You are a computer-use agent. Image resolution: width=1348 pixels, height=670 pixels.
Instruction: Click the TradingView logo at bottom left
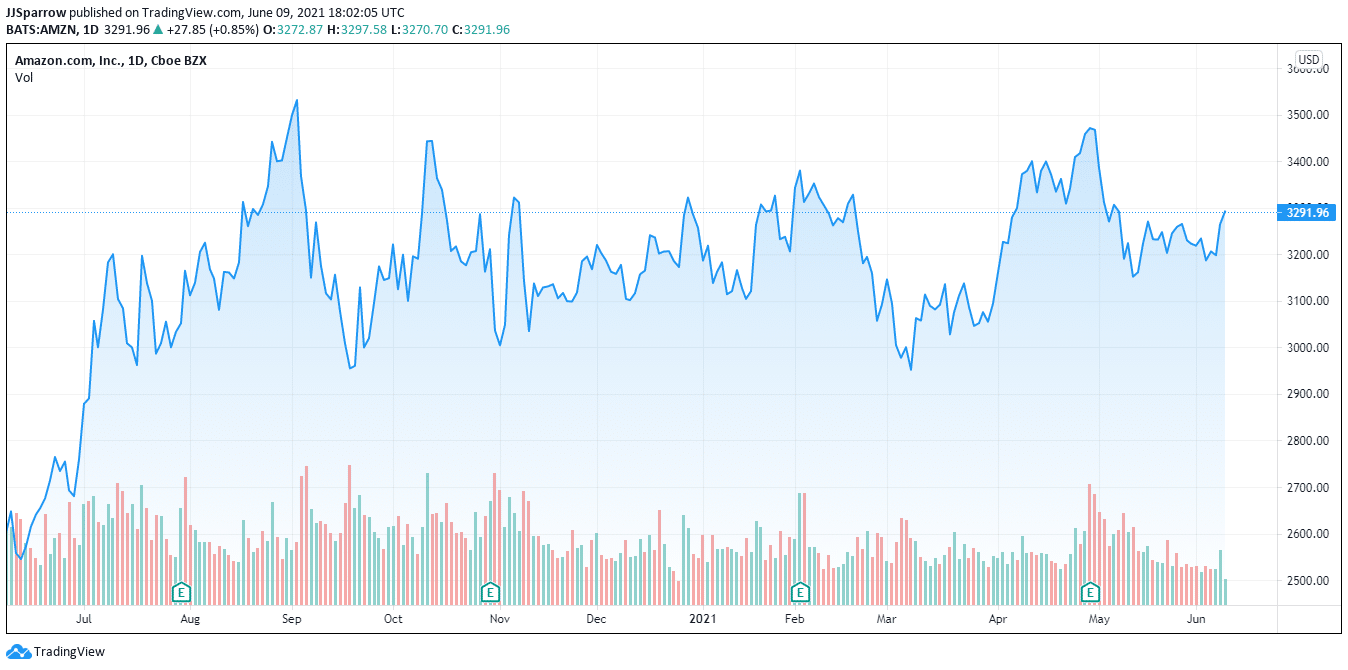56,652
